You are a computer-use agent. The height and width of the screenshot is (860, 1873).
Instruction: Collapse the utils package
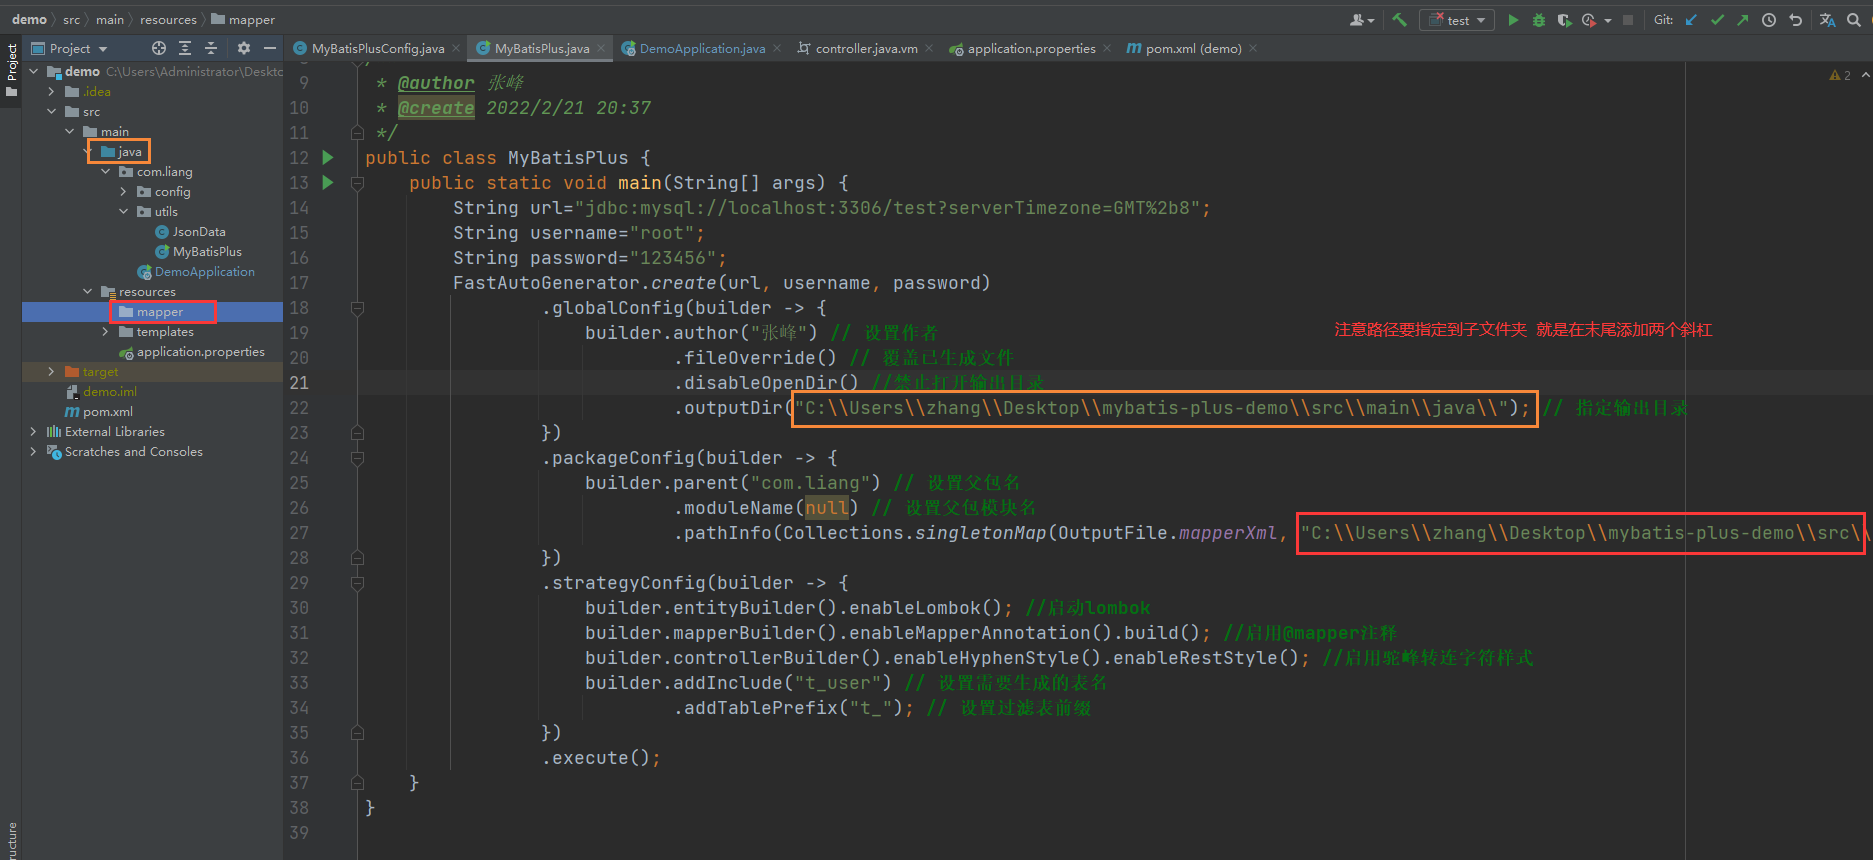124,211
